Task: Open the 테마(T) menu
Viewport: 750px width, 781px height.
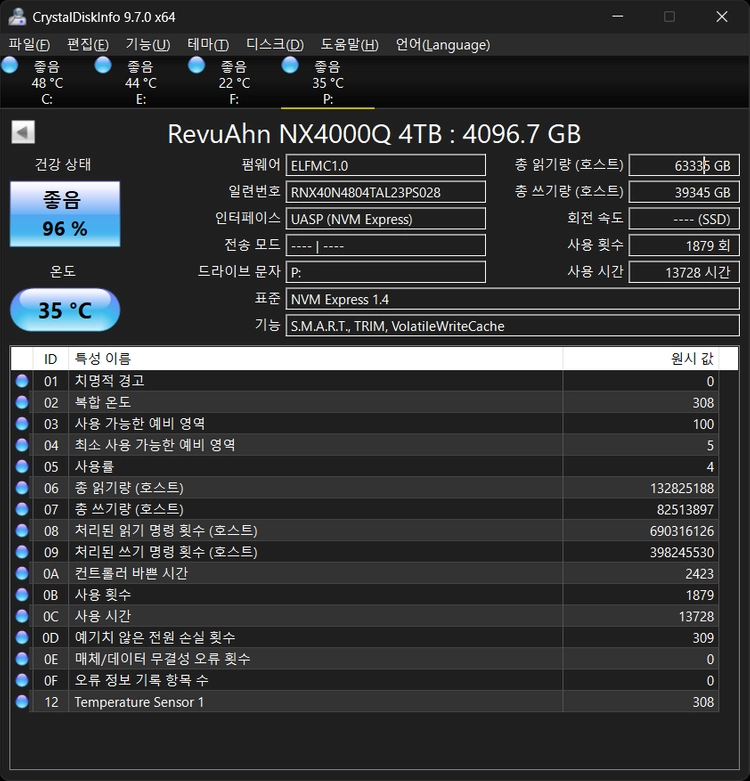Action: tap(208, 45)
